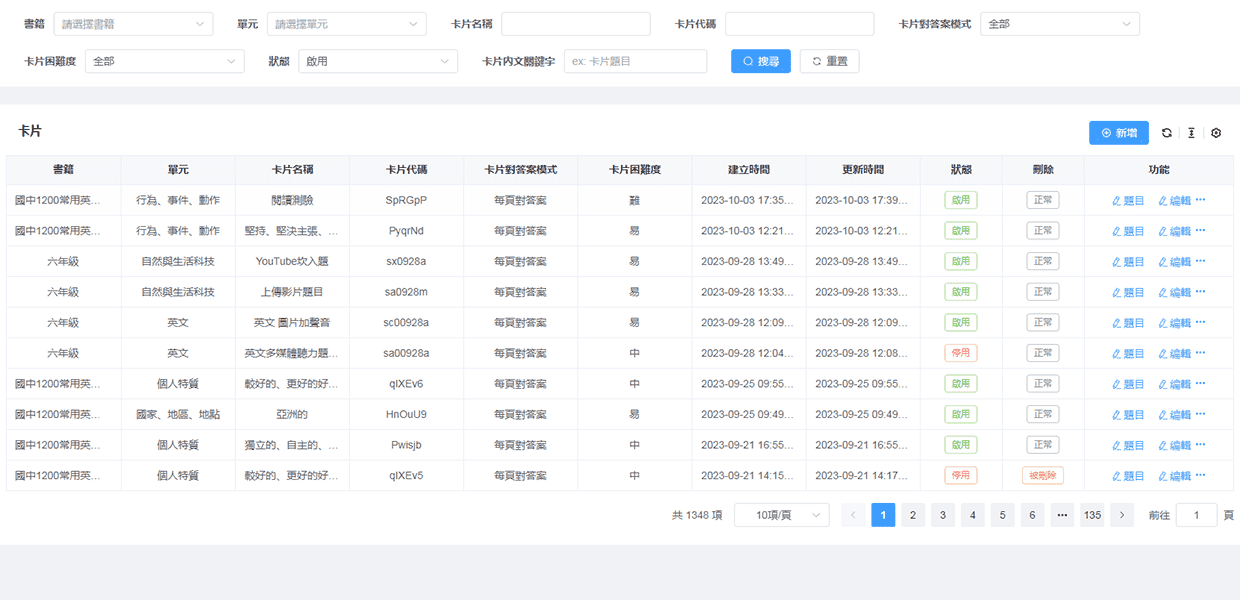Click the 新增 add button
1240x600 pixels.
click(1118, 133)
